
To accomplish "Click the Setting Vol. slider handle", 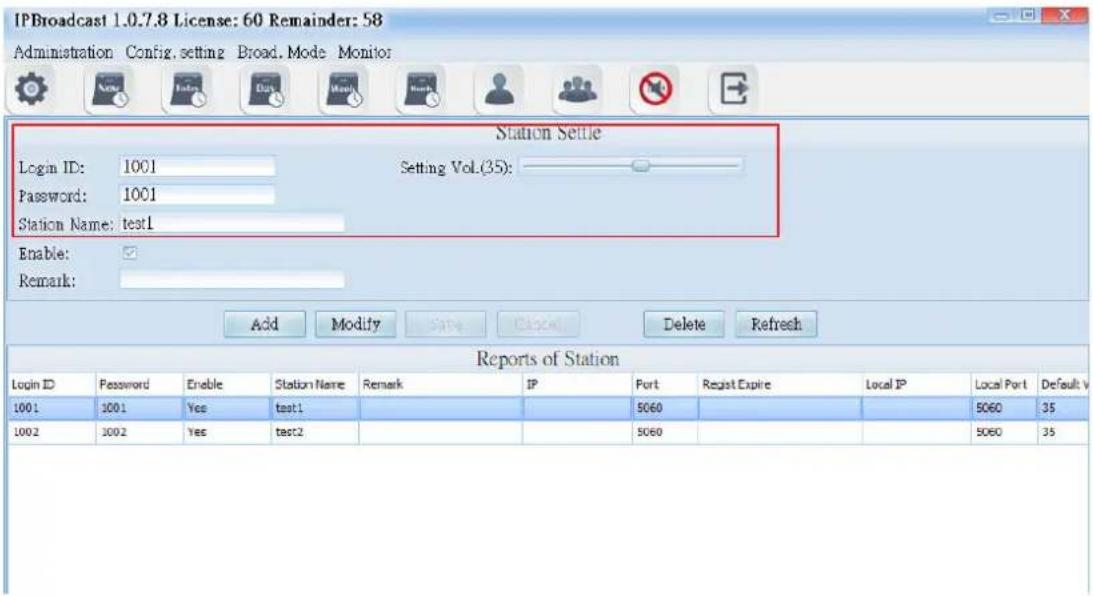I will tap(641, 166).
